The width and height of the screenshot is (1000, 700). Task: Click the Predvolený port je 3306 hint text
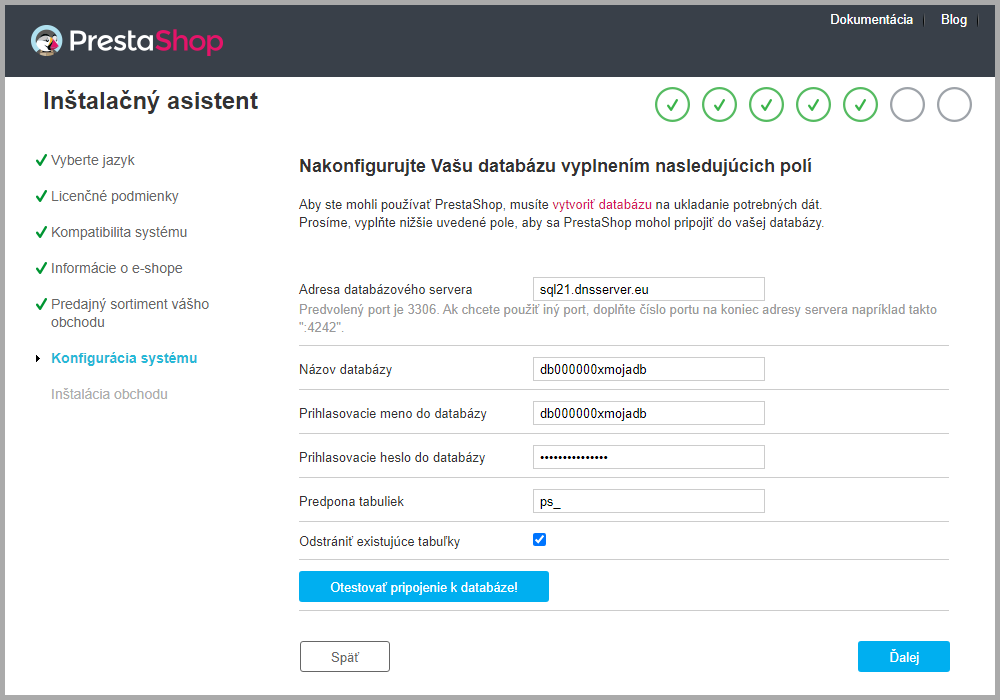pos(618,318)
